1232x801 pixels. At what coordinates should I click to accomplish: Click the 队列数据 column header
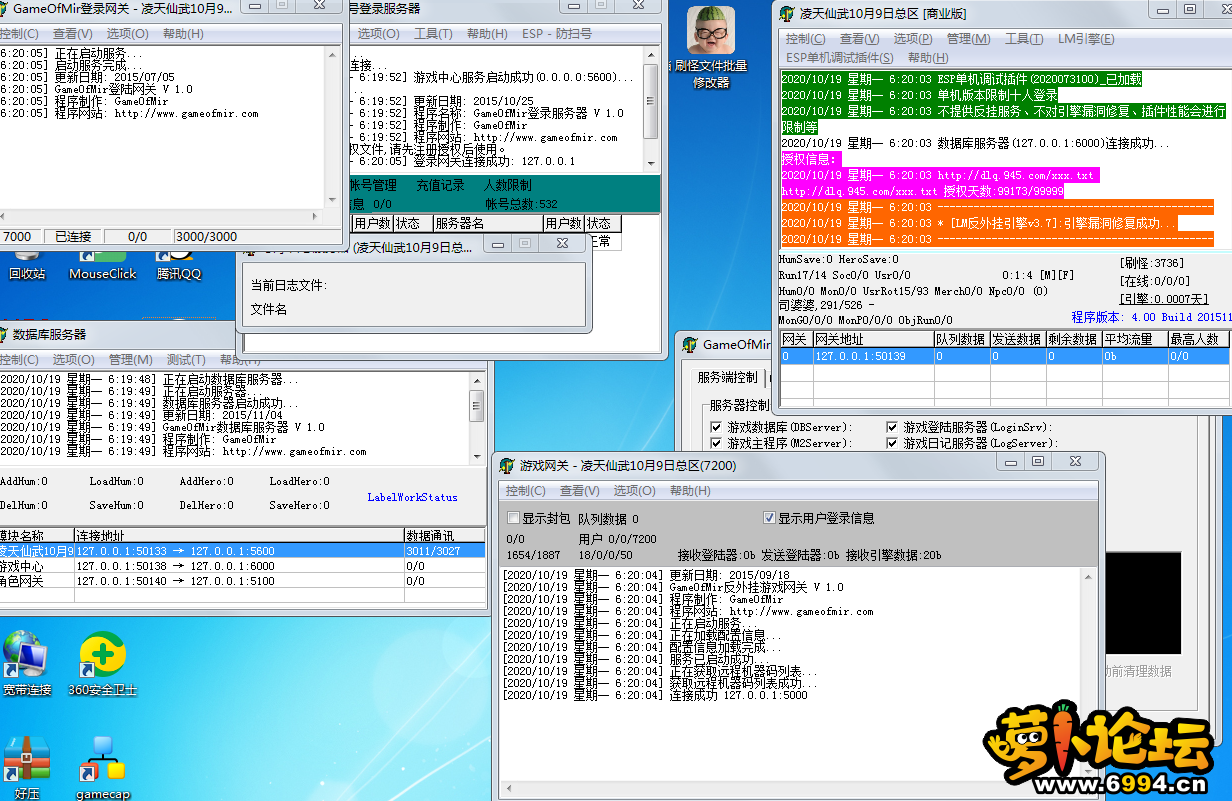click(x=961, y=340)
